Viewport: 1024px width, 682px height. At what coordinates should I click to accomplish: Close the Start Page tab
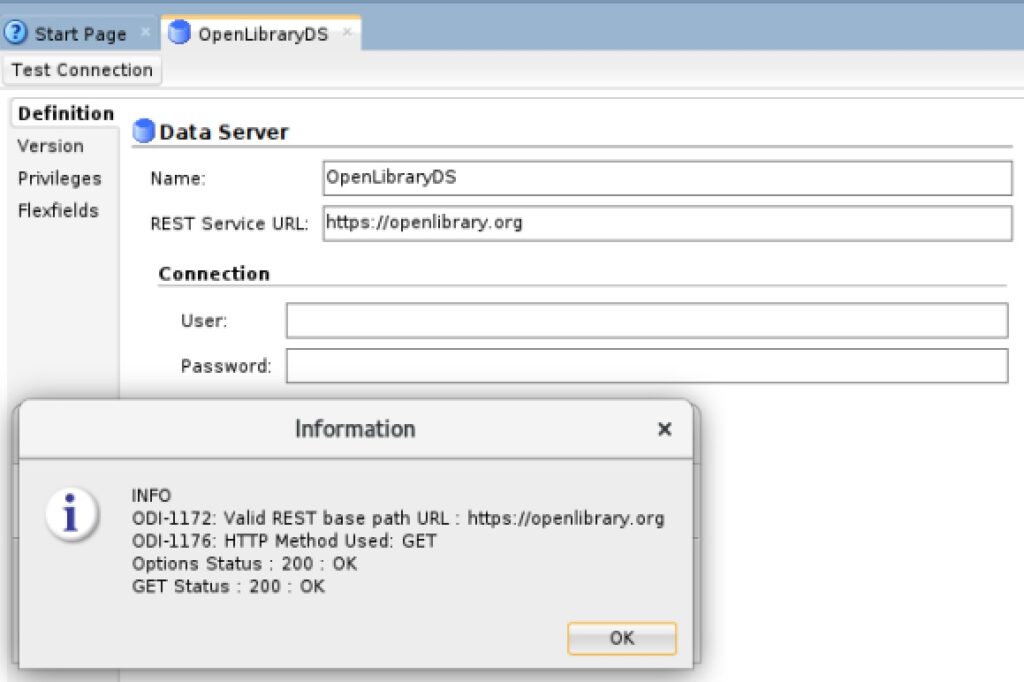[x=145, y=31]
